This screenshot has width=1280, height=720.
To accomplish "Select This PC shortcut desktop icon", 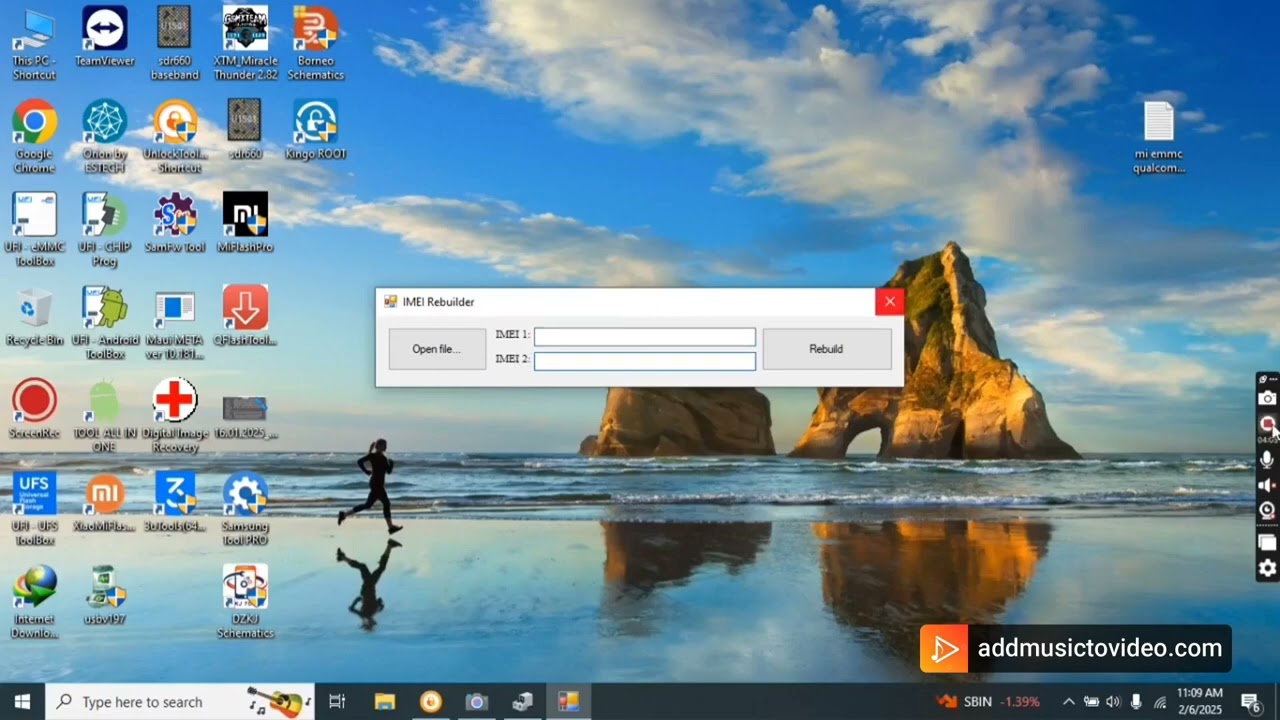I will pyautogui.click(x=34, y=44).
